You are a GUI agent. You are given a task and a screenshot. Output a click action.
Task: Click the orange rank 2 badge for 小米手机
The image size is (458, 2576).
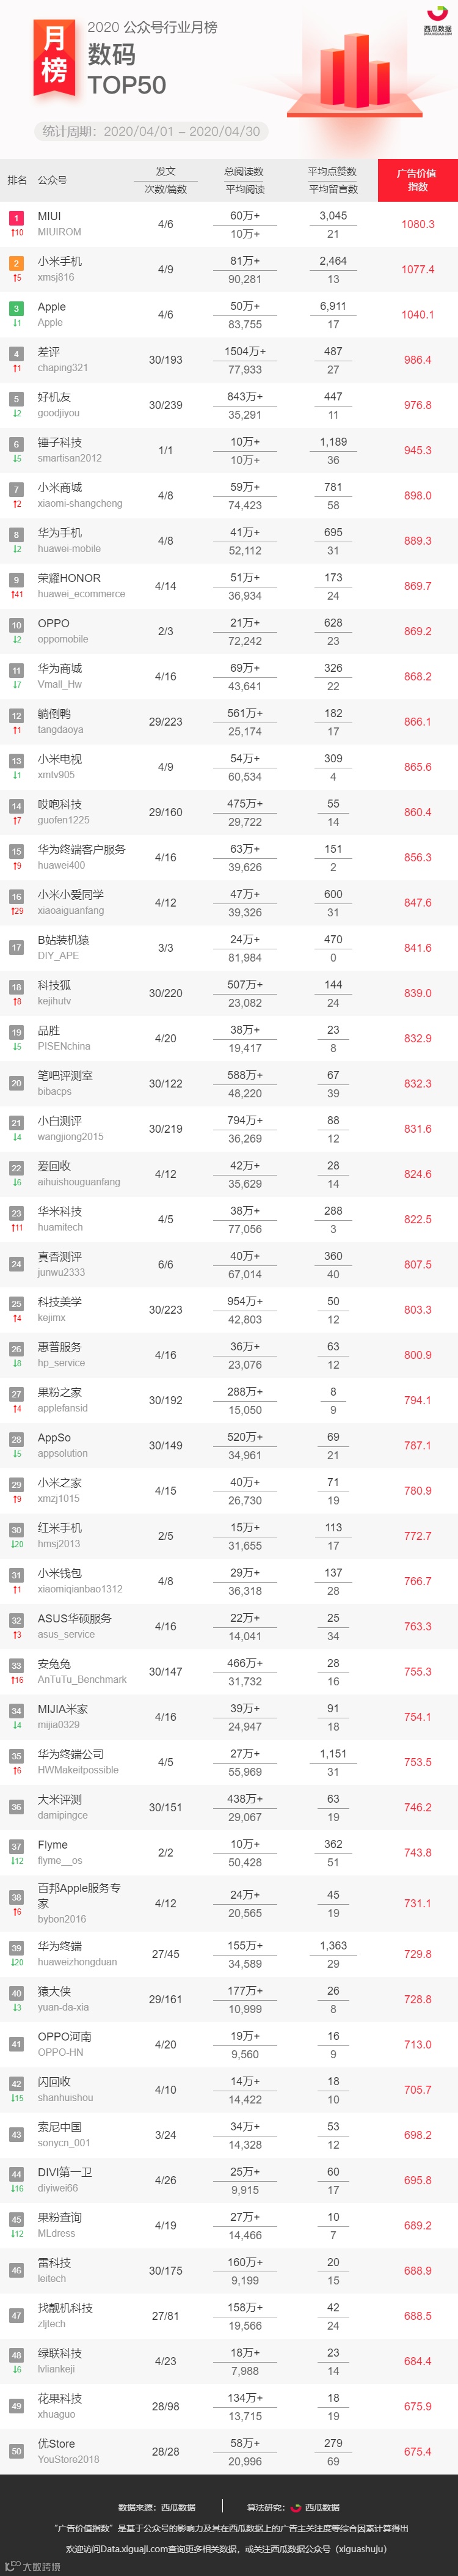coord(16,263)
